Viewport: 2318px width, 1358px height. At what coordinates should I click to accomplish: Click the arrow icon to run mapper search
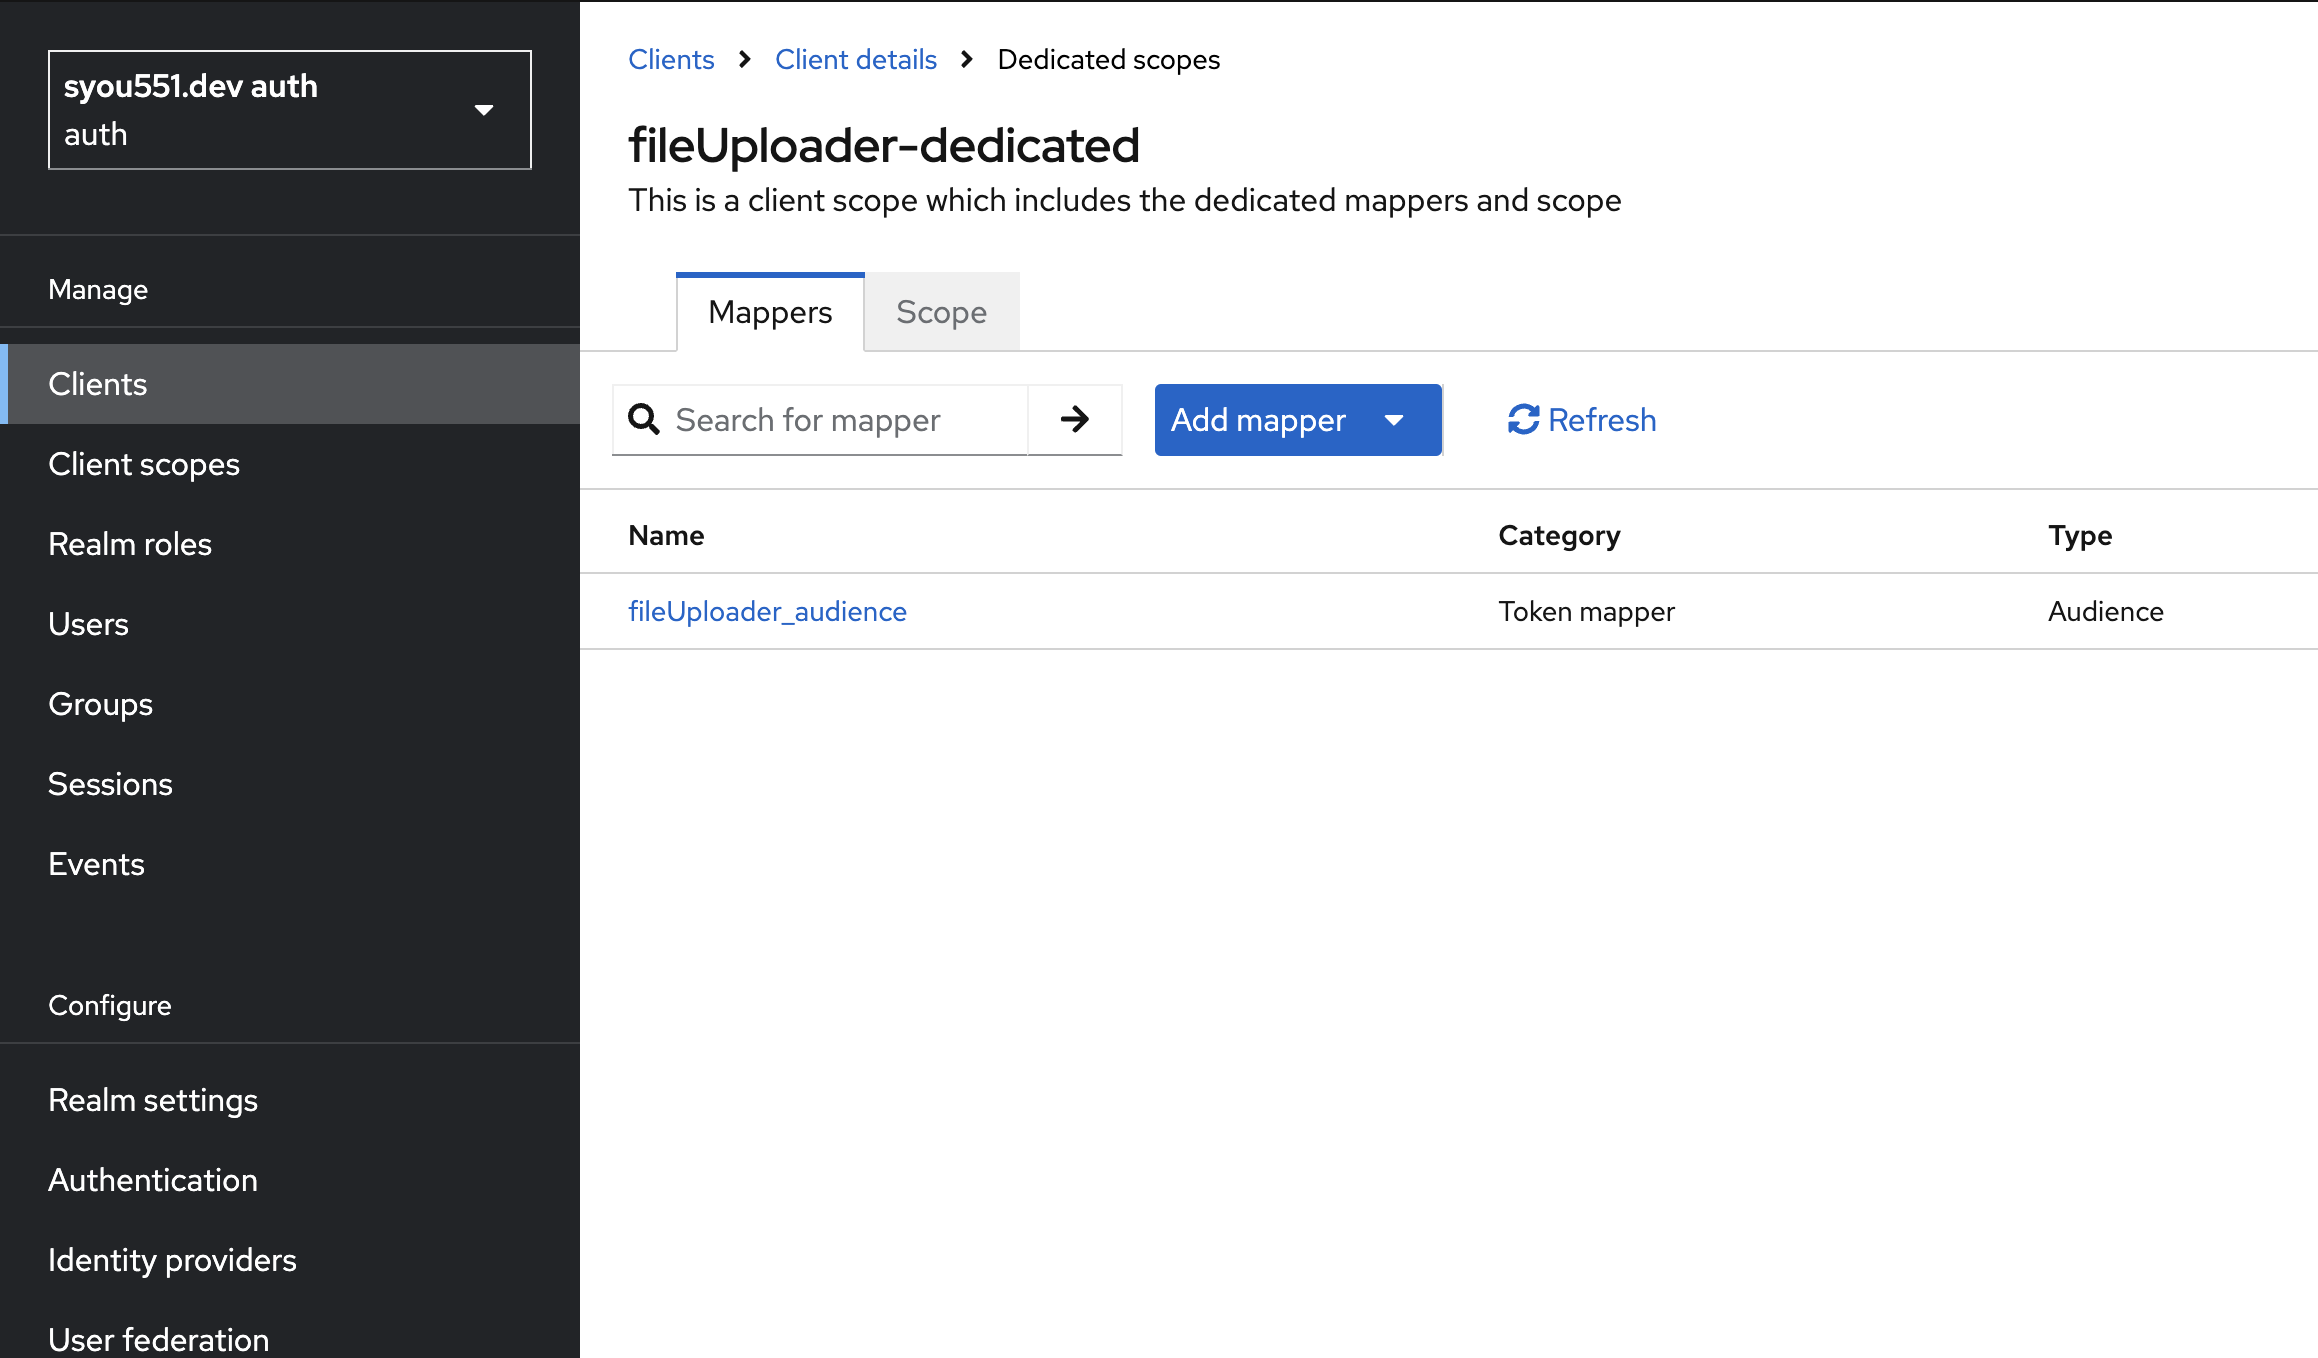click(1074, 419)
